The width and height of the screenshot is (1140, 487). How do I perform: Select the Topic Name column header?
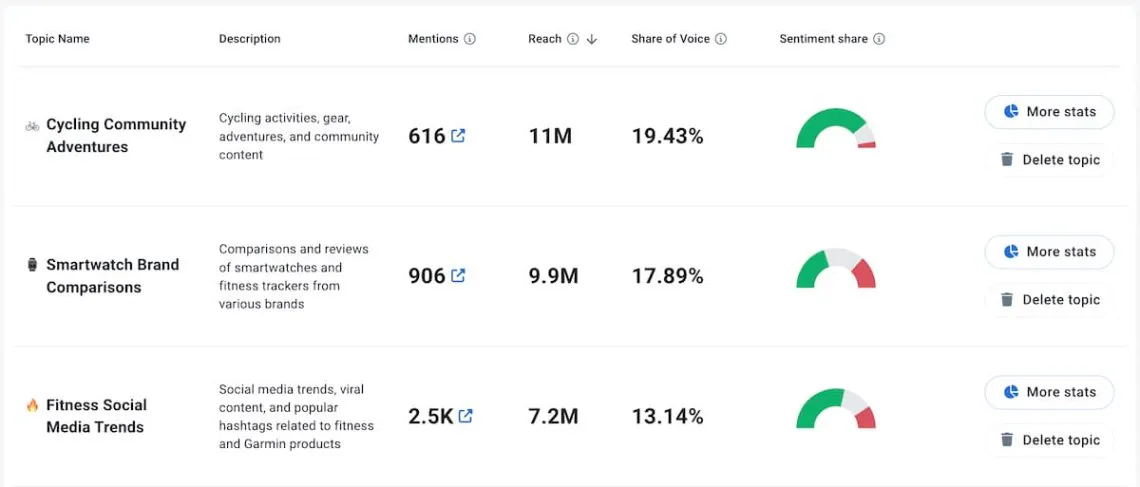(x=57, y=39)
